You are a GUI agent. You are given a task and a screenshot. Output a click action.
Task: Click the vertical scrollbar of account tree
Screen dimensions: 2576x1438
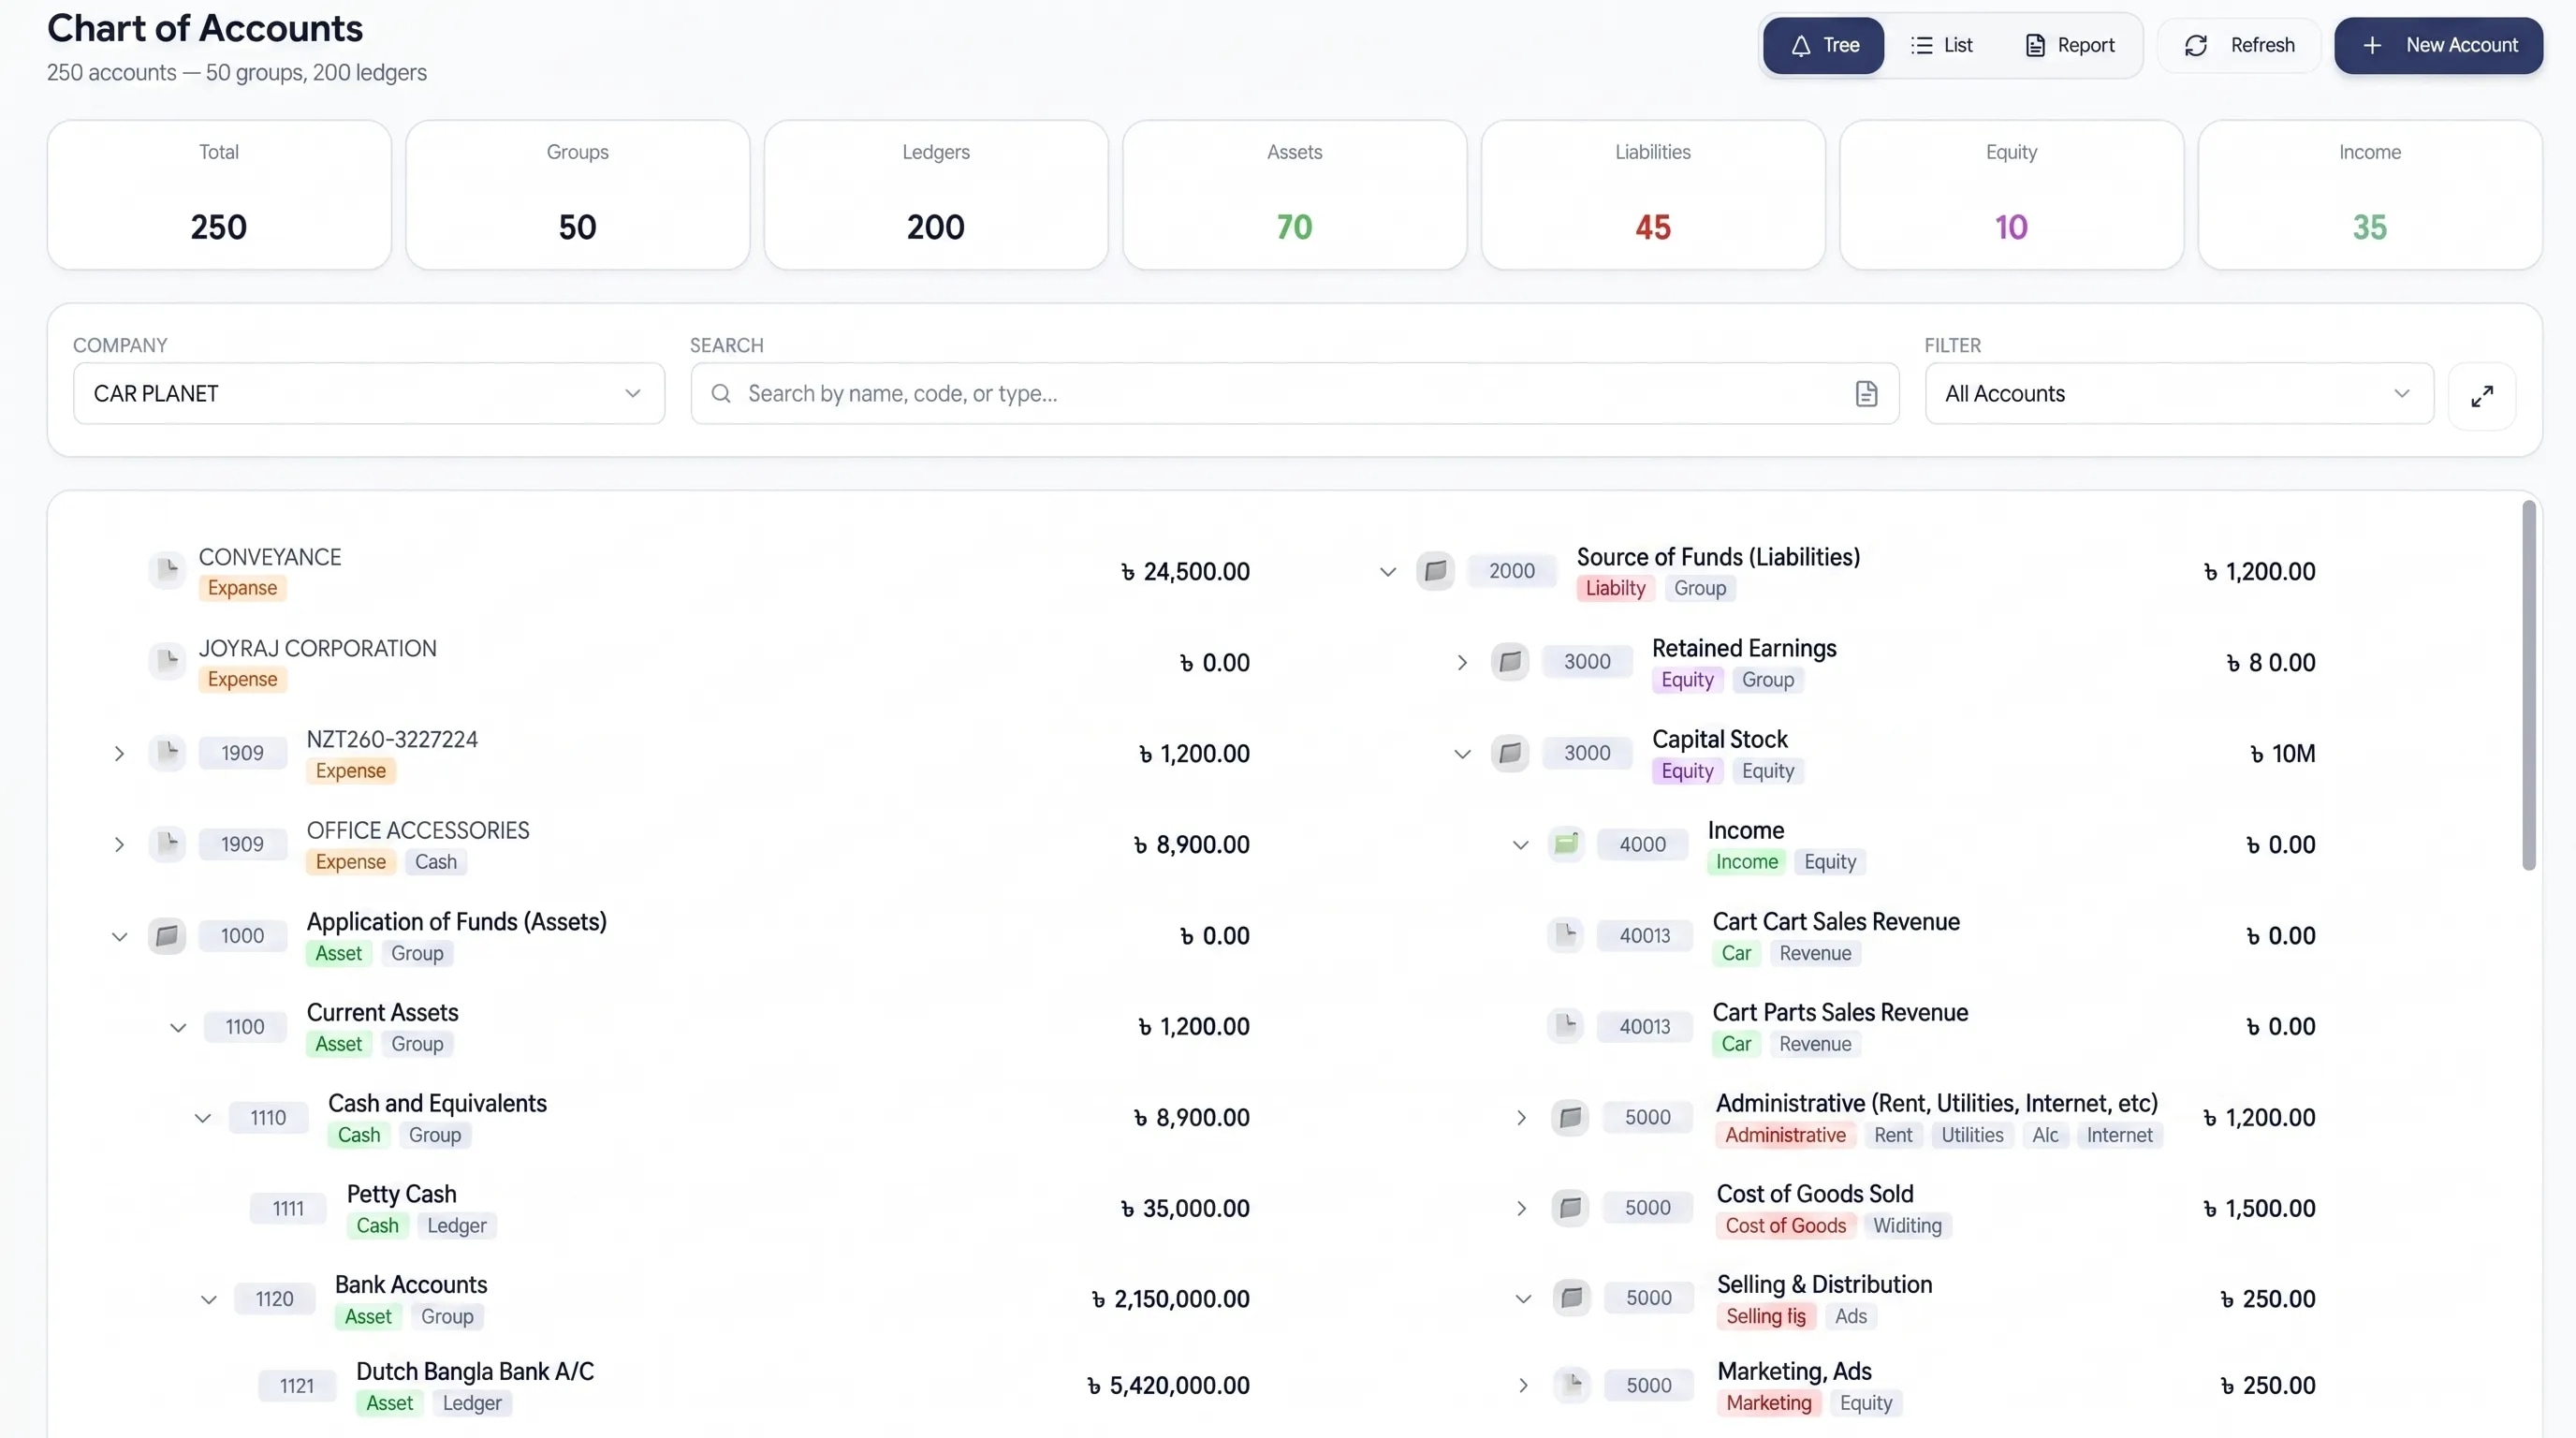click(2529, 686)
